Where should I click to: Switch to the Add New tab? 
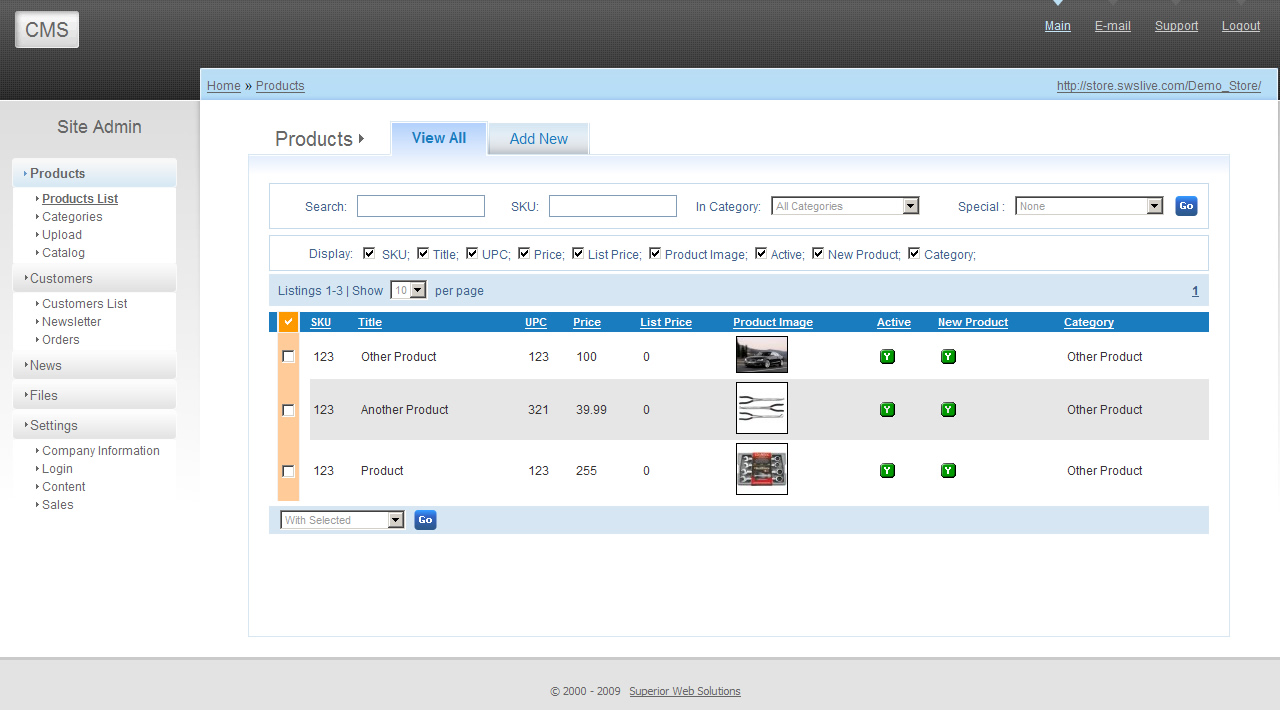coord(539,139)
